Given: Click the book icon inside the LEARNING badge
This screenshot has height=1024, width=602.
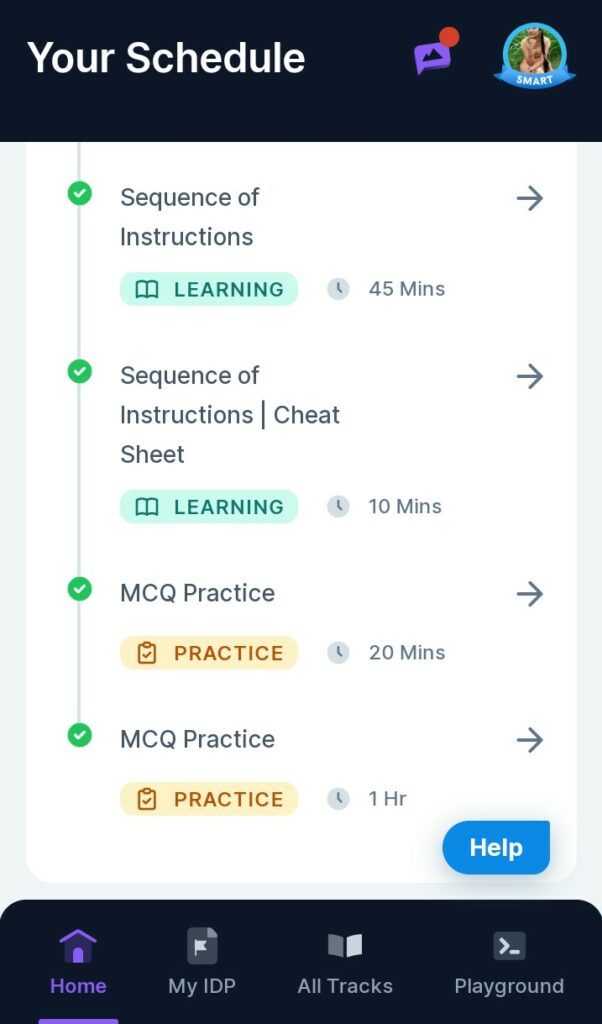Looking at the screenshot, I should click(x=148, y=289).
